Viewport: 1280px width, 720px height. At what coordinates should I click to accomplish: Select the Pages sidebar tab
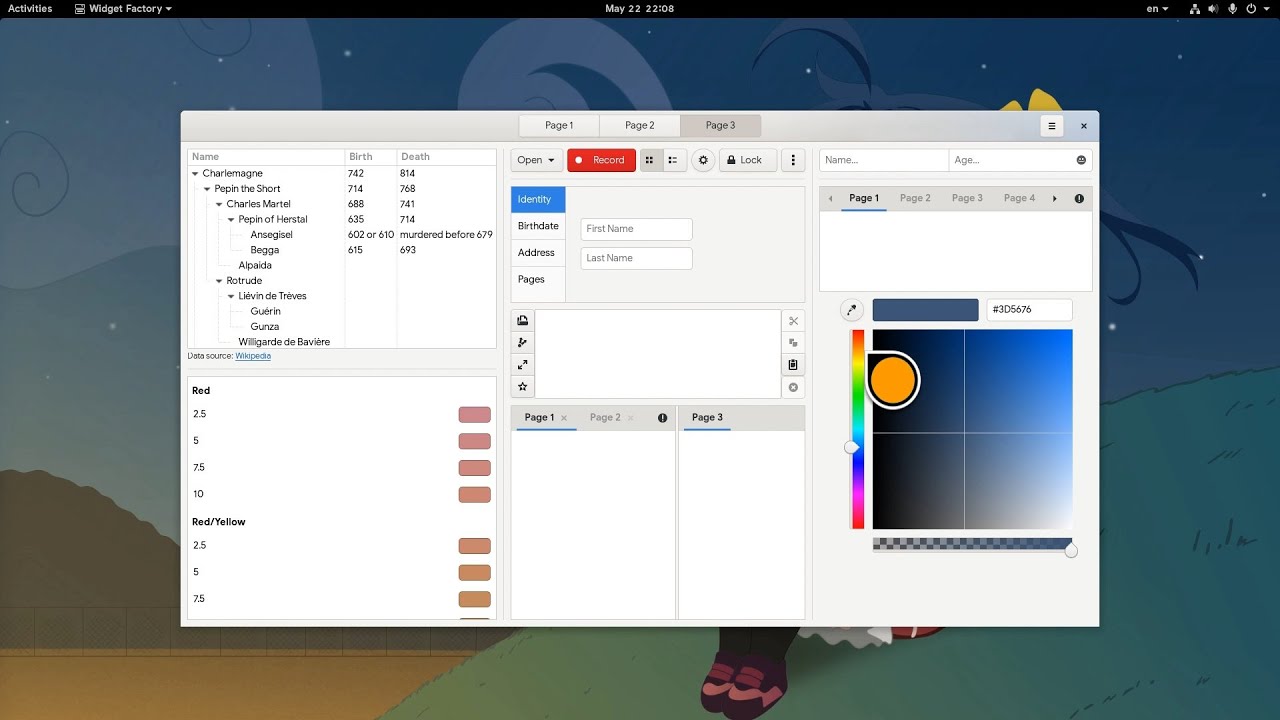coord(538,280)
